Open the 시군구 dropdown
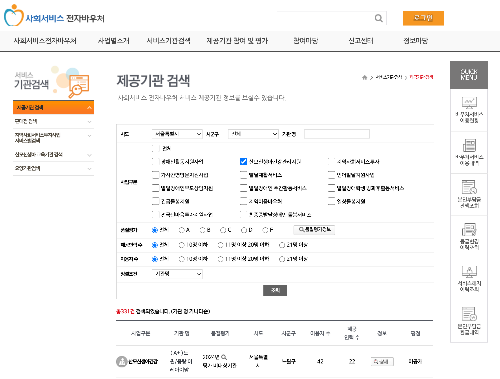This screenshot has width=500, height=379. point(253,134)
